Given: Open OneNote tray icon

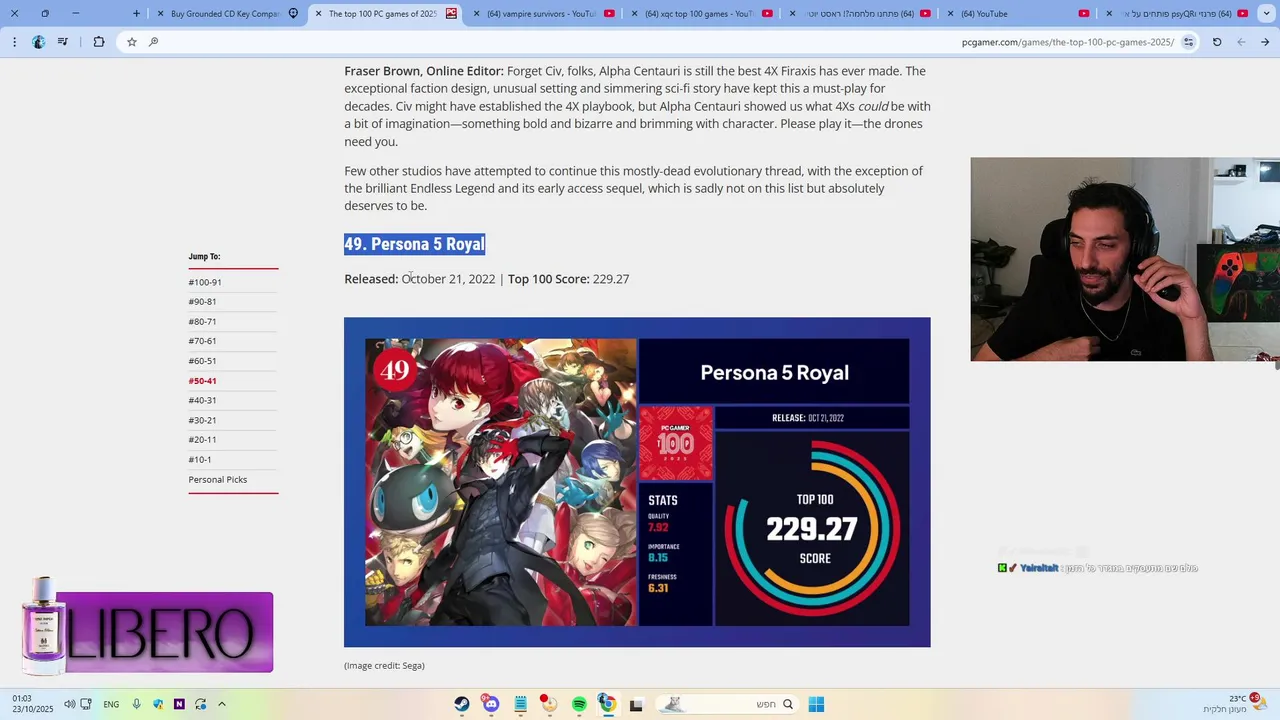Looking at the screenshot, I should 179,704.
